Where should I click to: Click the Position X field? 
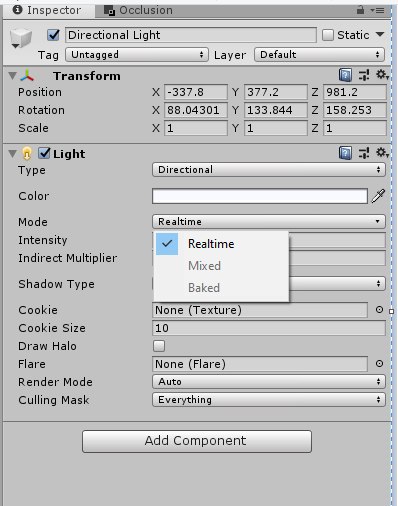(196, 92)
